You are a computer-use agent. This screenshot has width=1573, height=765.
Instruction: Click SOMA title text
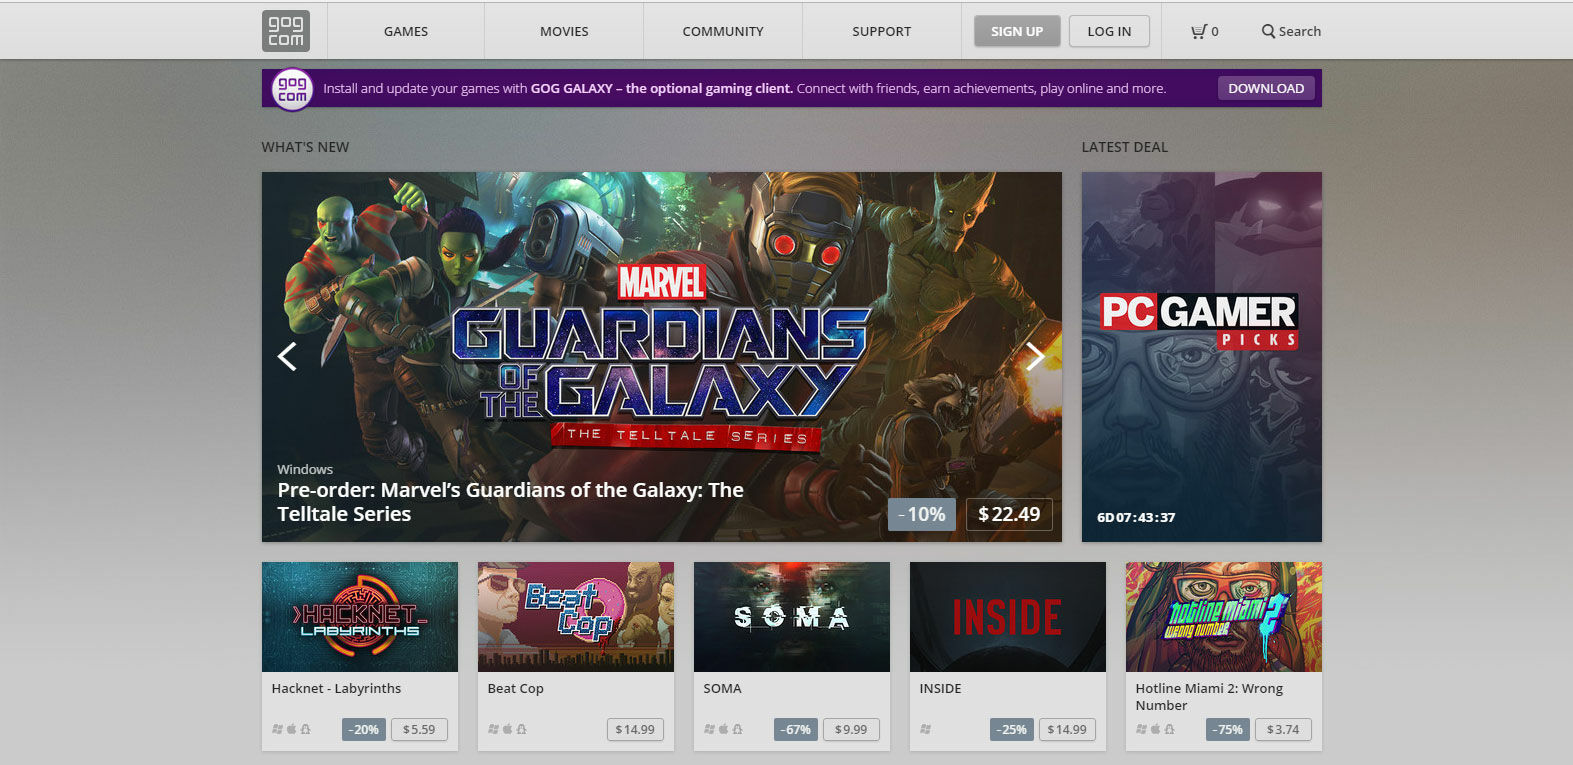click(x=722, y=688)
